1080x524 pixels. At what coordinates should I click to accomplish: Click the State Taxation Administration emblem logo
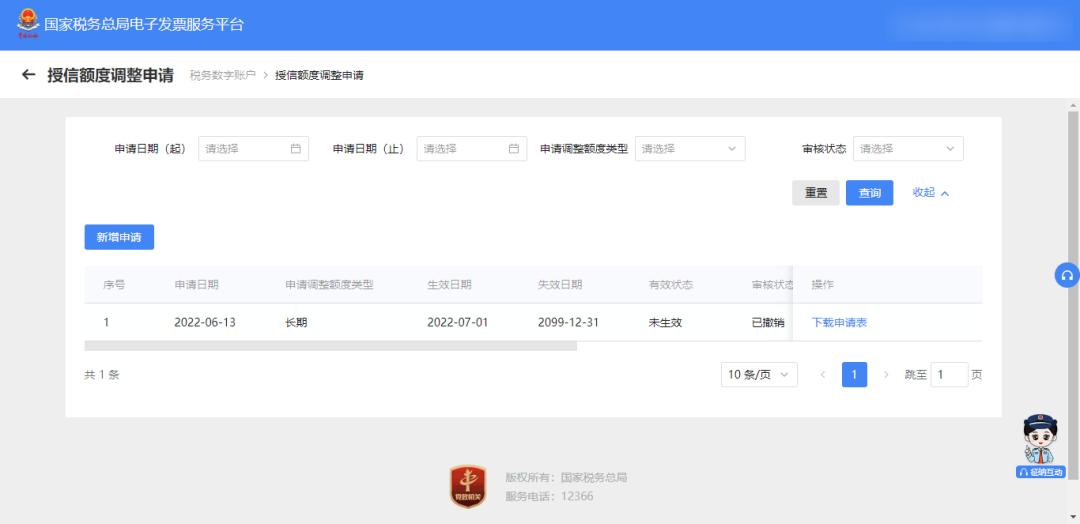coord(27,24)
